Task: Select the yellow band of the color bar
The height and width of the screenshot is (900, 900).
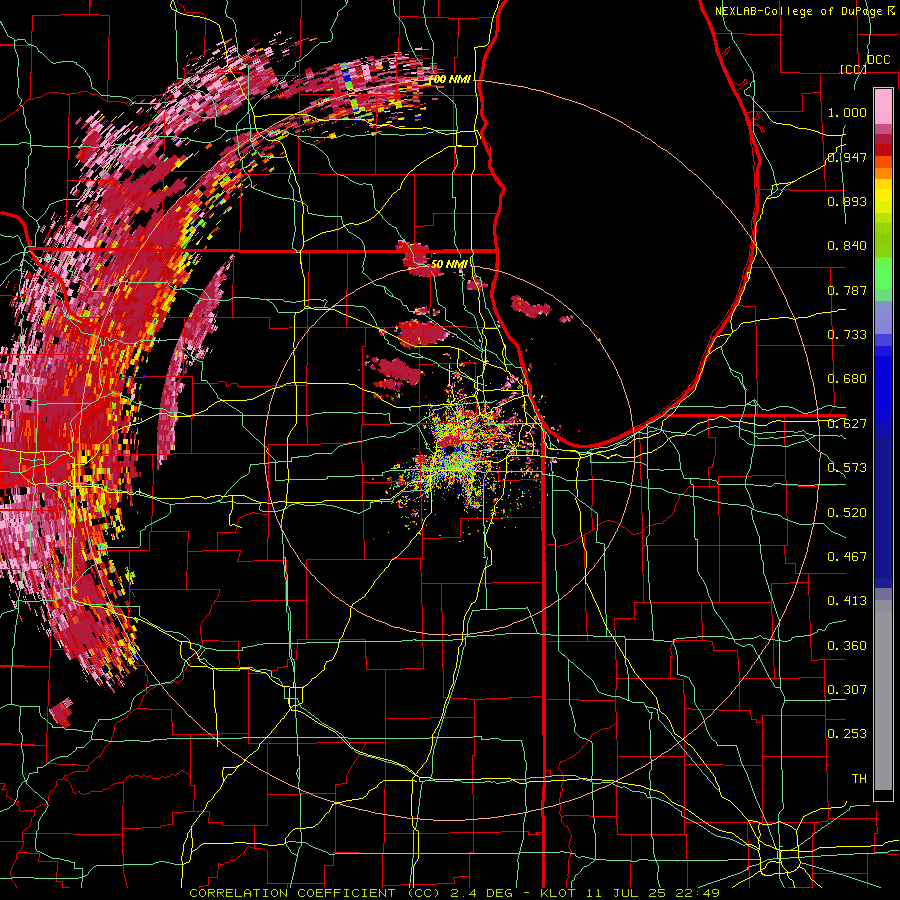Action: click(883, 197)
